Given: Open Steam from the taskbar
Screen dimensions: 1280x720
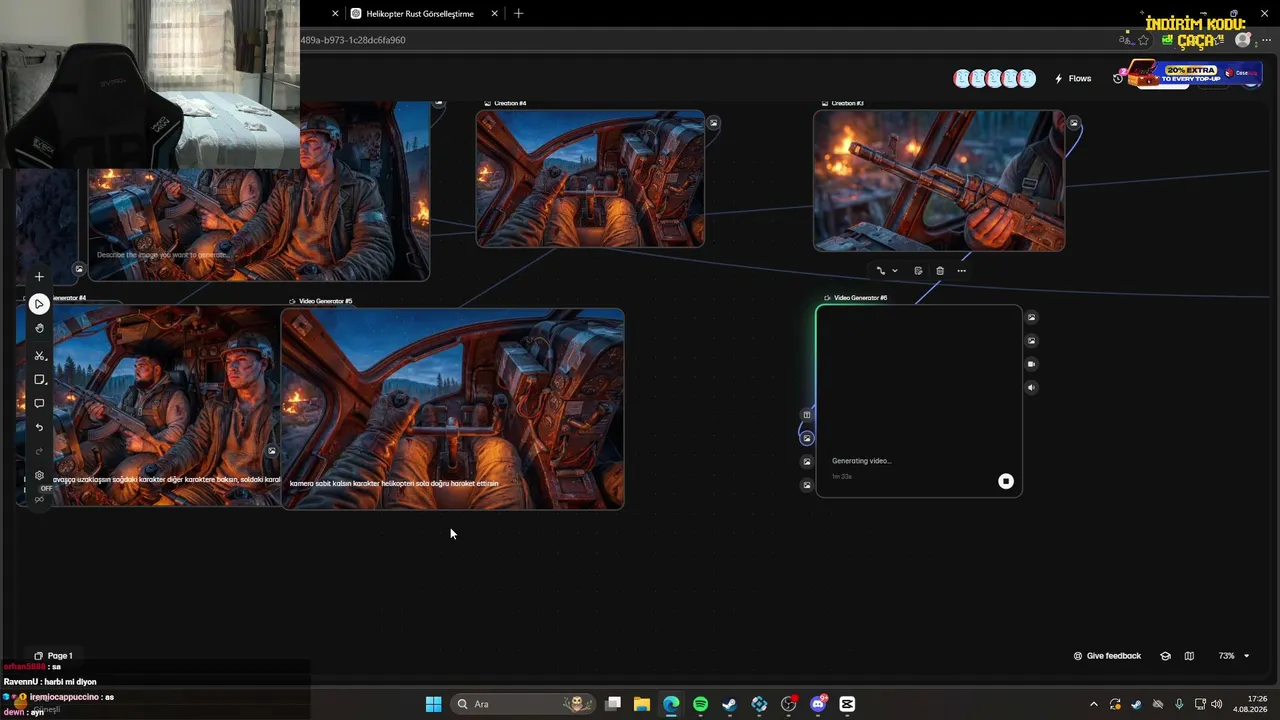Looking at the screenshot, I should pyautogui.click(x=730, y=704).
